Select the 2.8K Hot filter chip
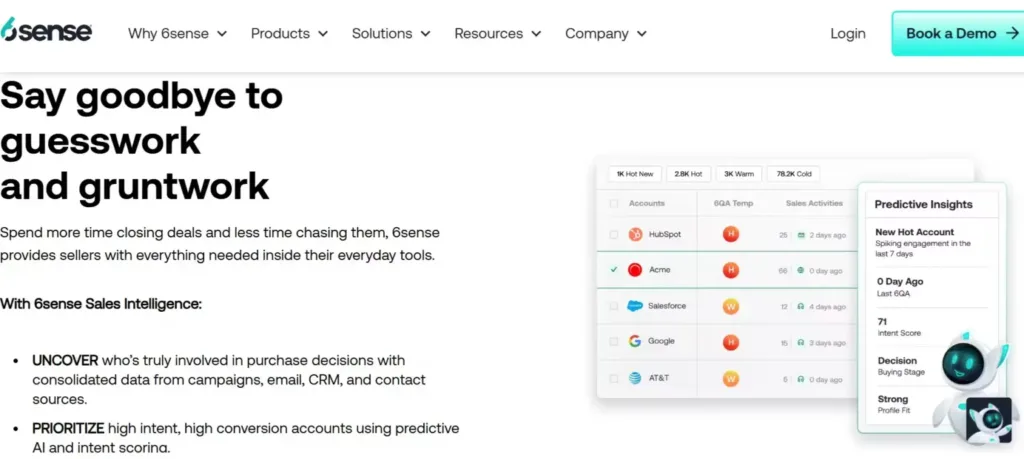This screenshot has height=459, width=1024. pyautogui.click(x=688, y=174)
